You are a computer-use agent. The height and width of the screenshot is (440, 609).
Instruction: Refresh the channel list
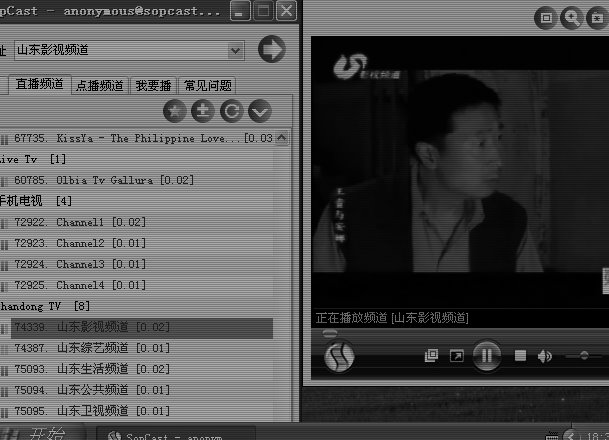tap(231, 111)
